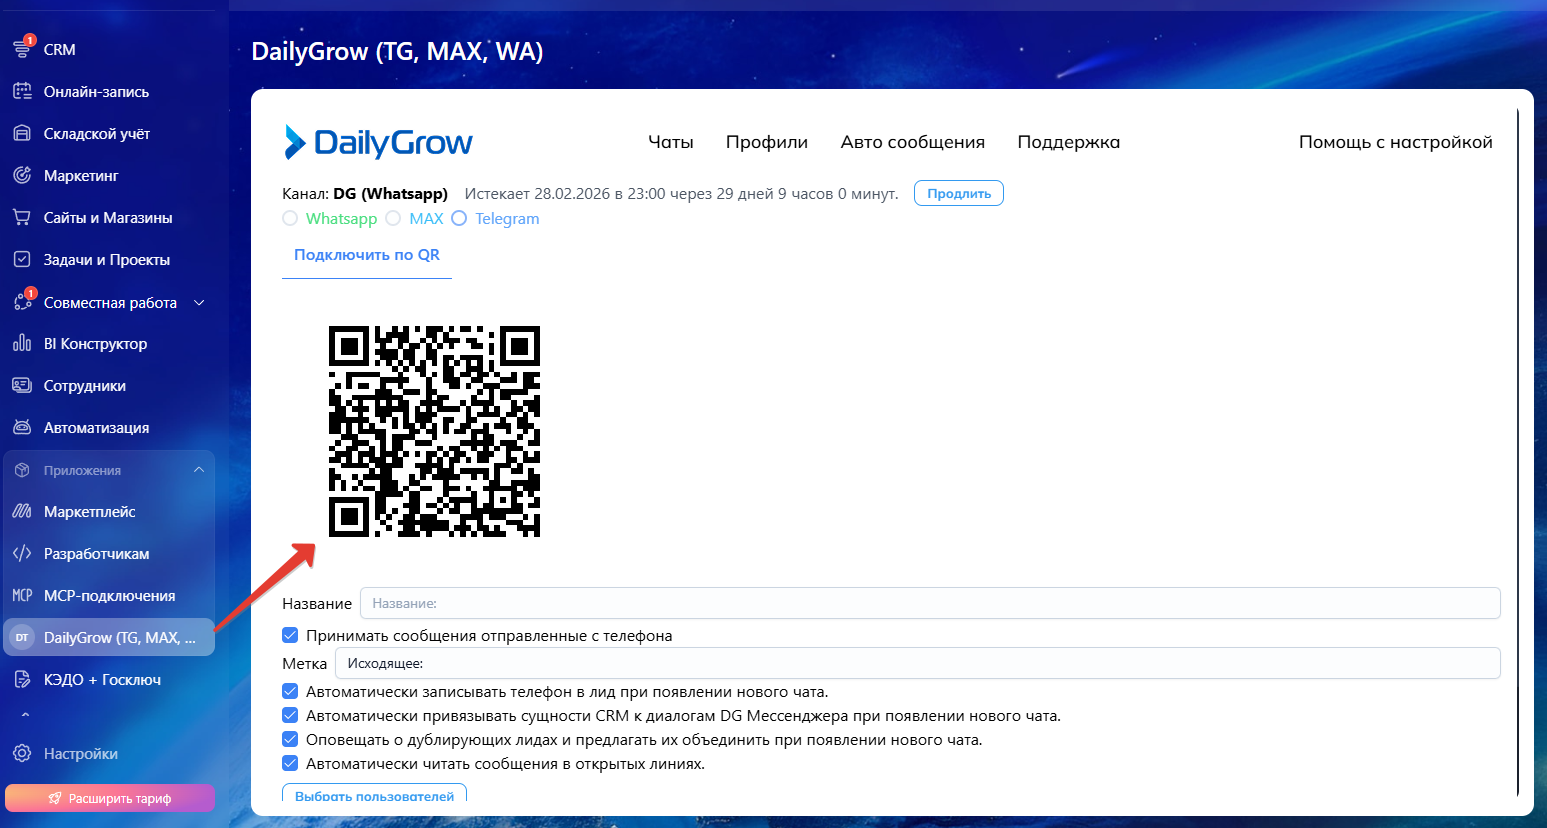Select the Whatsapp channel radio button
Viewport: 1547px width, 828px height.
[x=290, y=218]
